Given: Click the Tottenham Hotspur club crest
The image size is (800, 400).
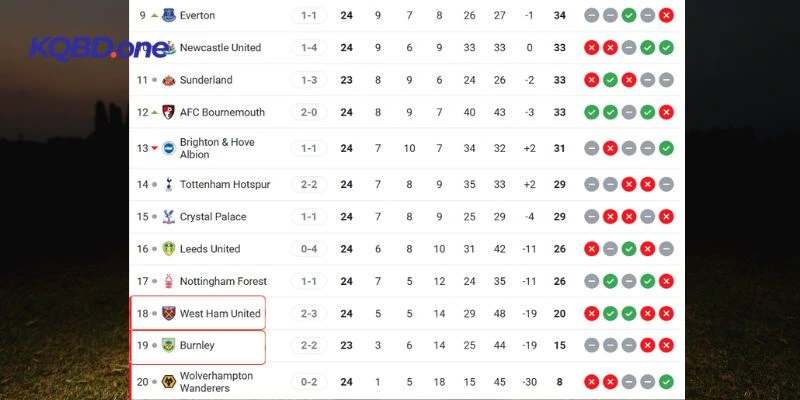Looking at the screenshot, I should (168, 184).
